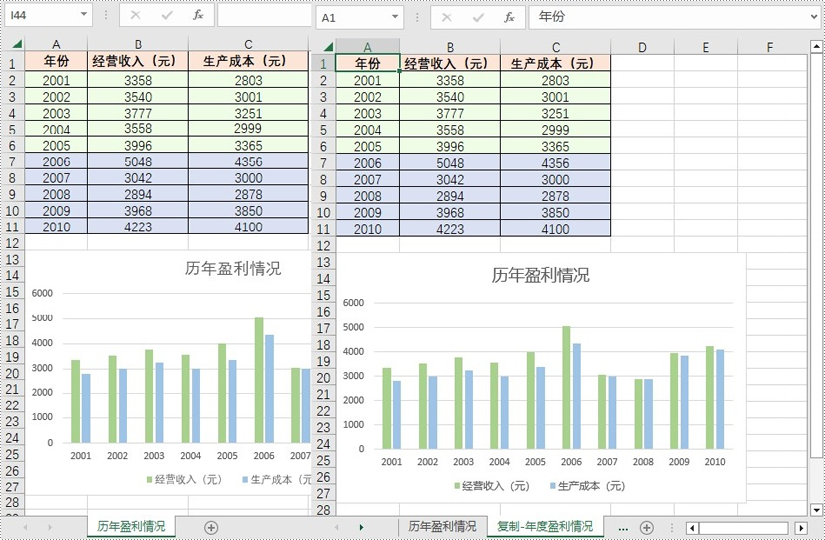Click next-sheet arrow in right window tab bar
825x540 pixels.
coord(361,527)
